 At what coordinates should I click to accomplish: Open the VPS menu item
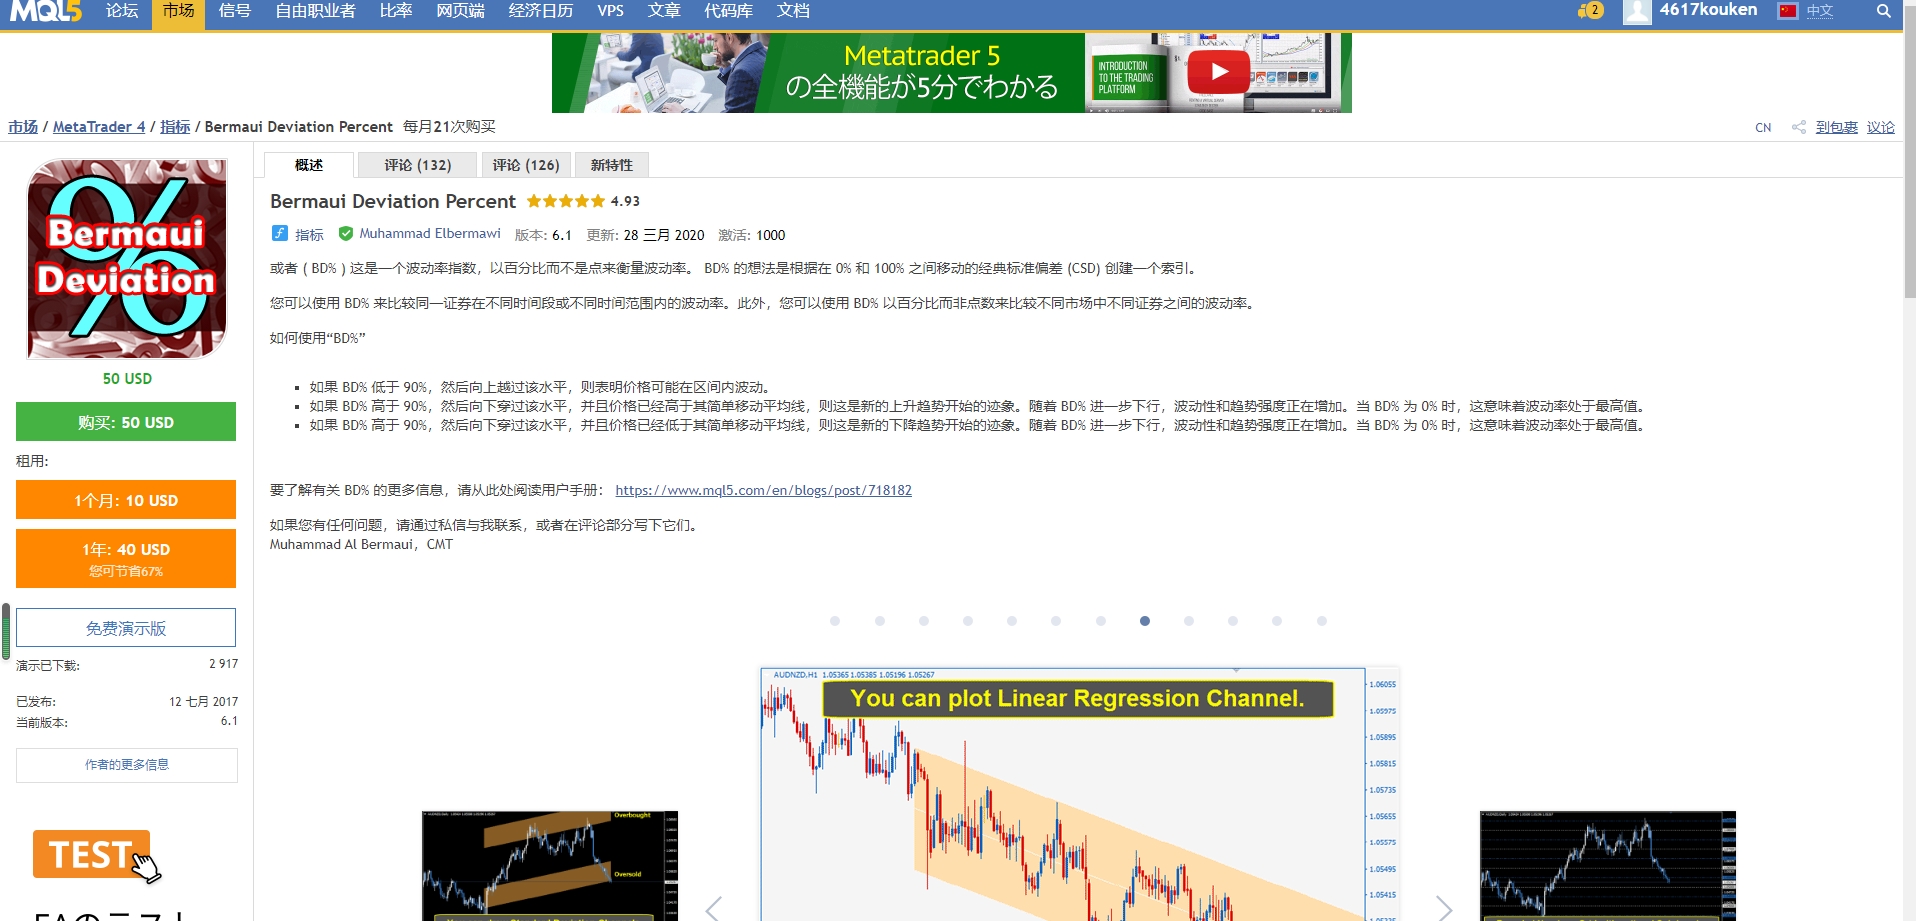[x=610, y=11]
